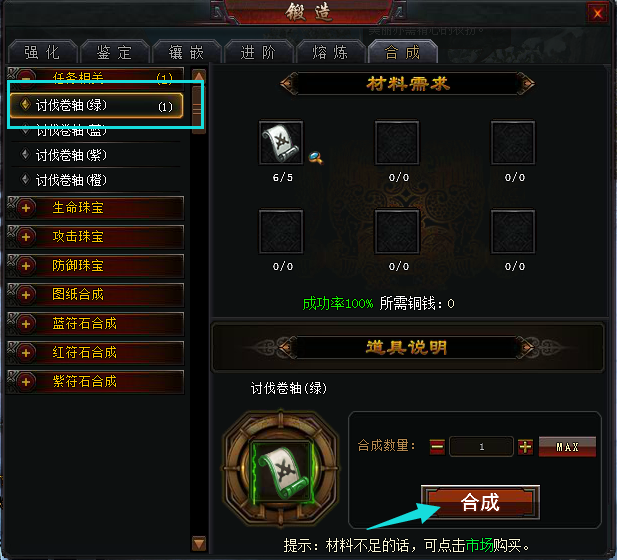Click the recipe list scrollbar handle
617x560 pixels.
[x=199, y=109]
